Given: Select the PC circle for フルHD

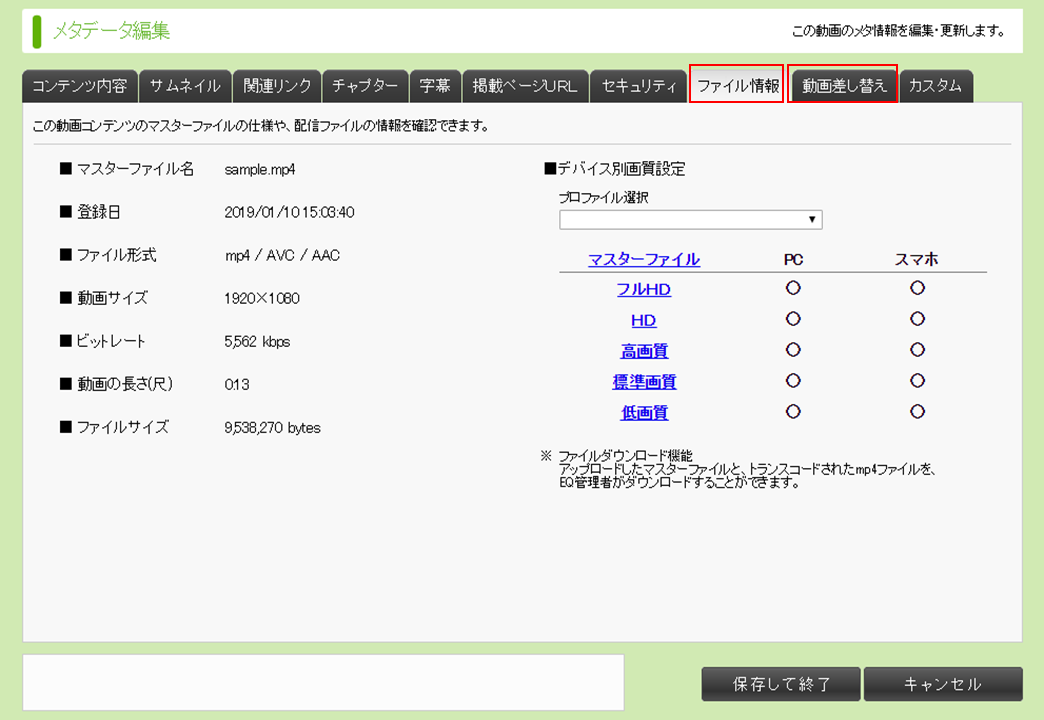Looking at the screenshot, I should click(x=793, y=288).
